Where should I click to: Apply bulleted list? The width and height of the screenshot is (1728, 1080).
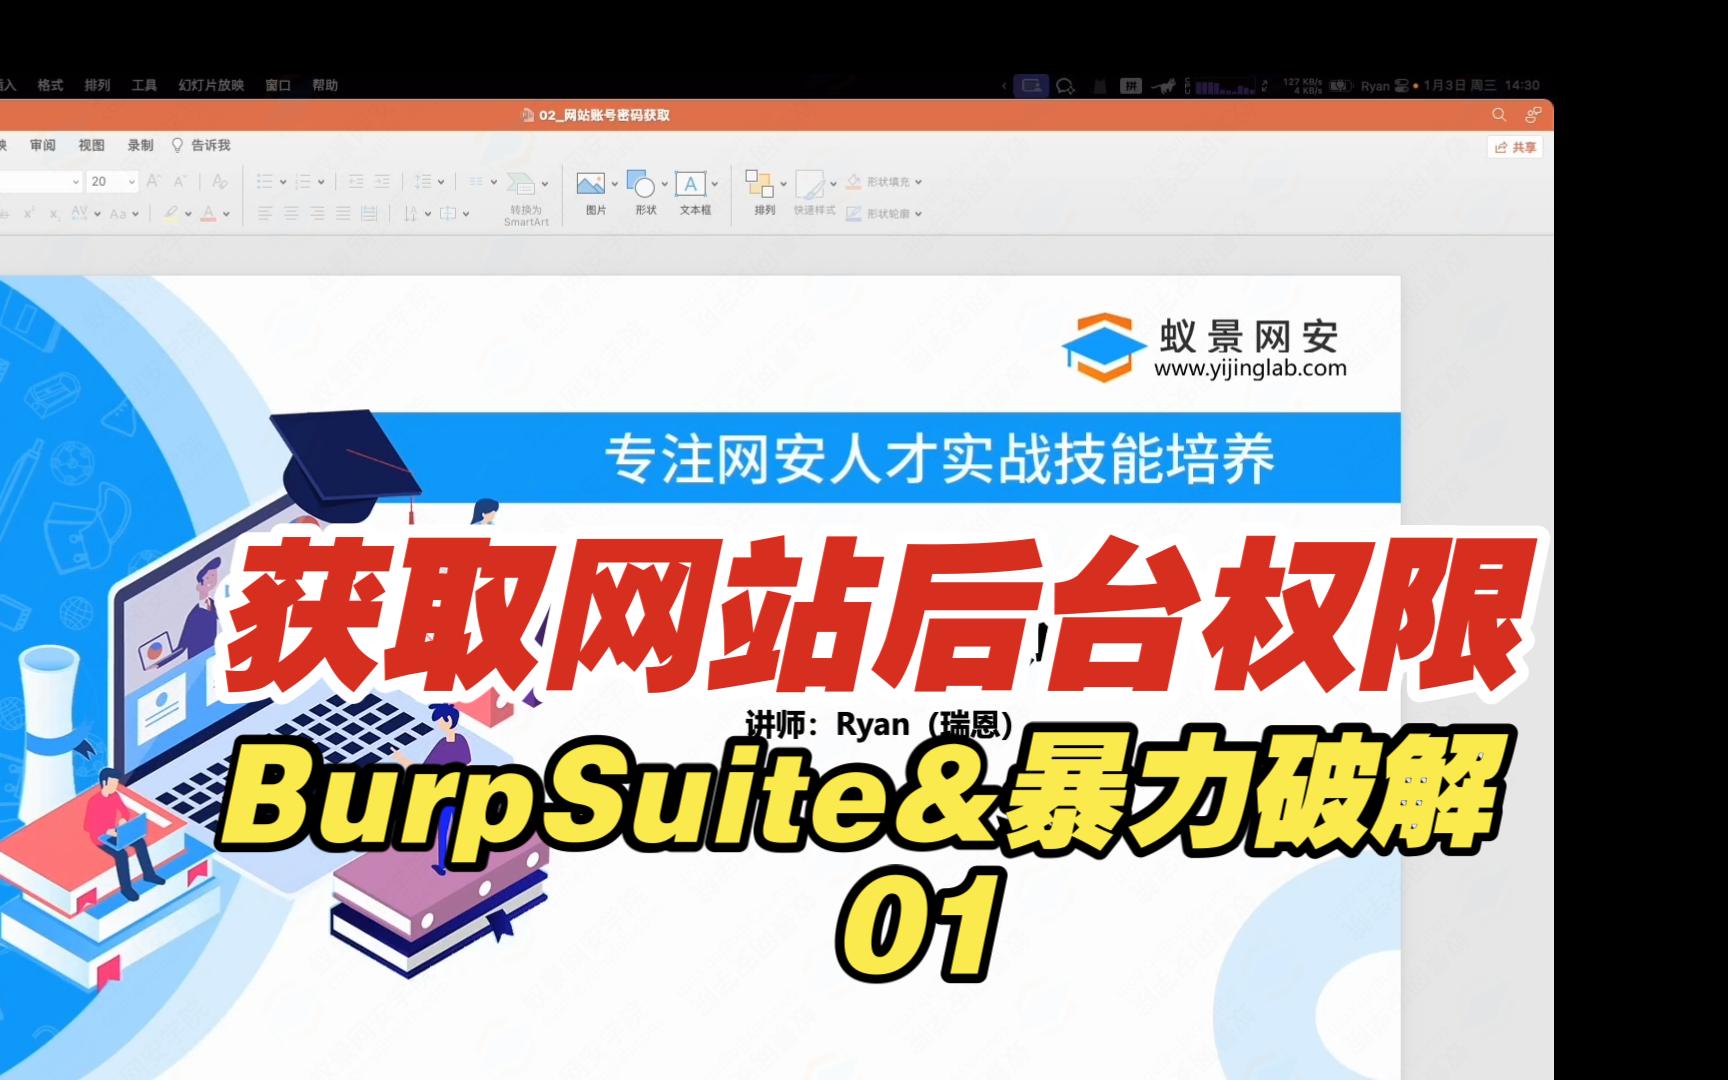pyautogui.click(x=264, y=181)
